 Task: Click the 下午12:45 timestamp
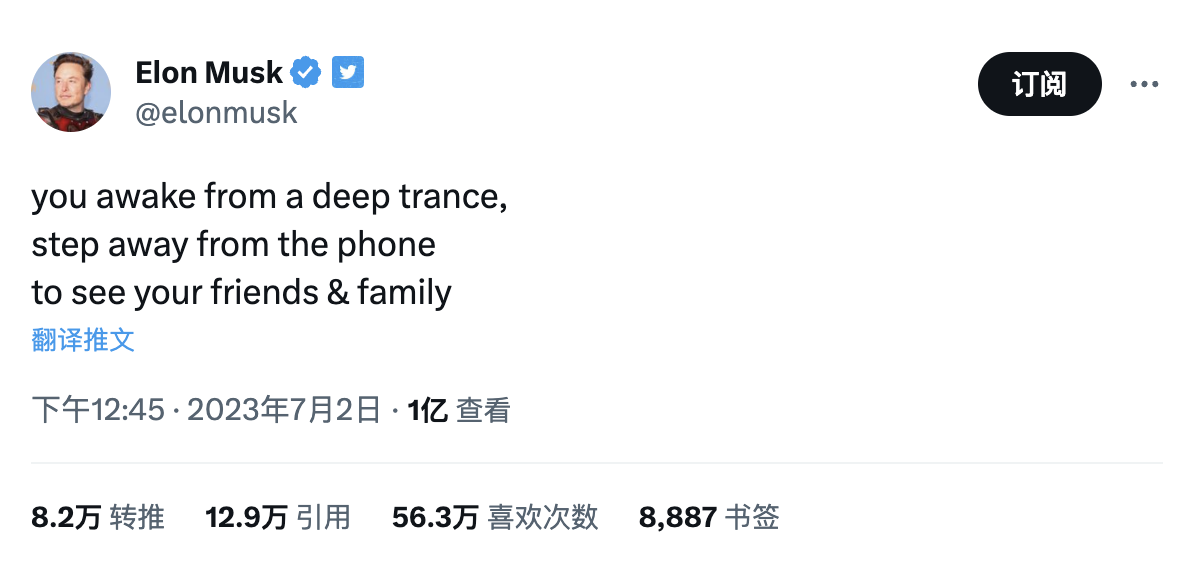98,410
